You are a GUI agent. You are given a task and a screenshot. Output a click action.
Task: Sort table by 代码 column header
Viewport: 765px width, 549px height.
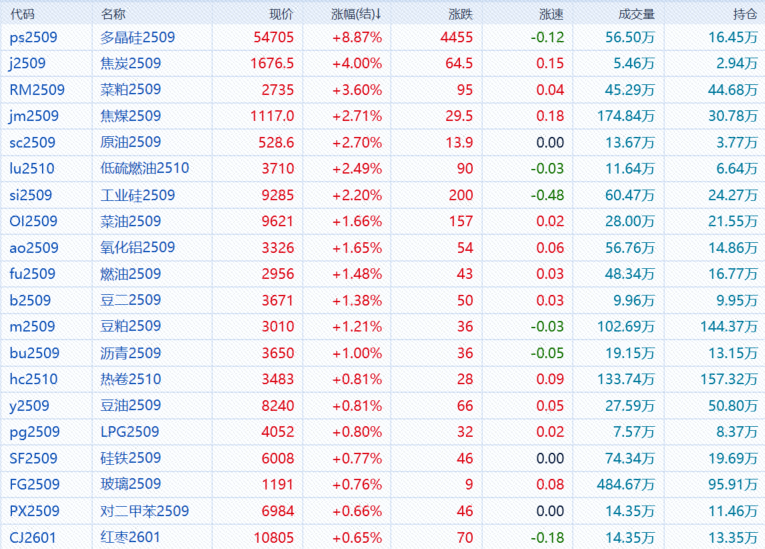click(22, 15)
